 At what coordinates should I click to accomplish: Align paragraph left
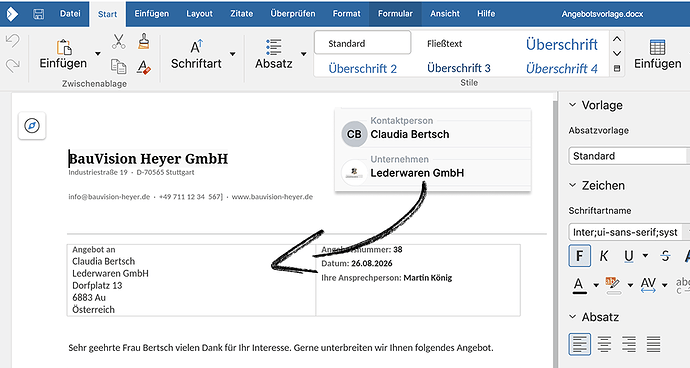(580, 344)
